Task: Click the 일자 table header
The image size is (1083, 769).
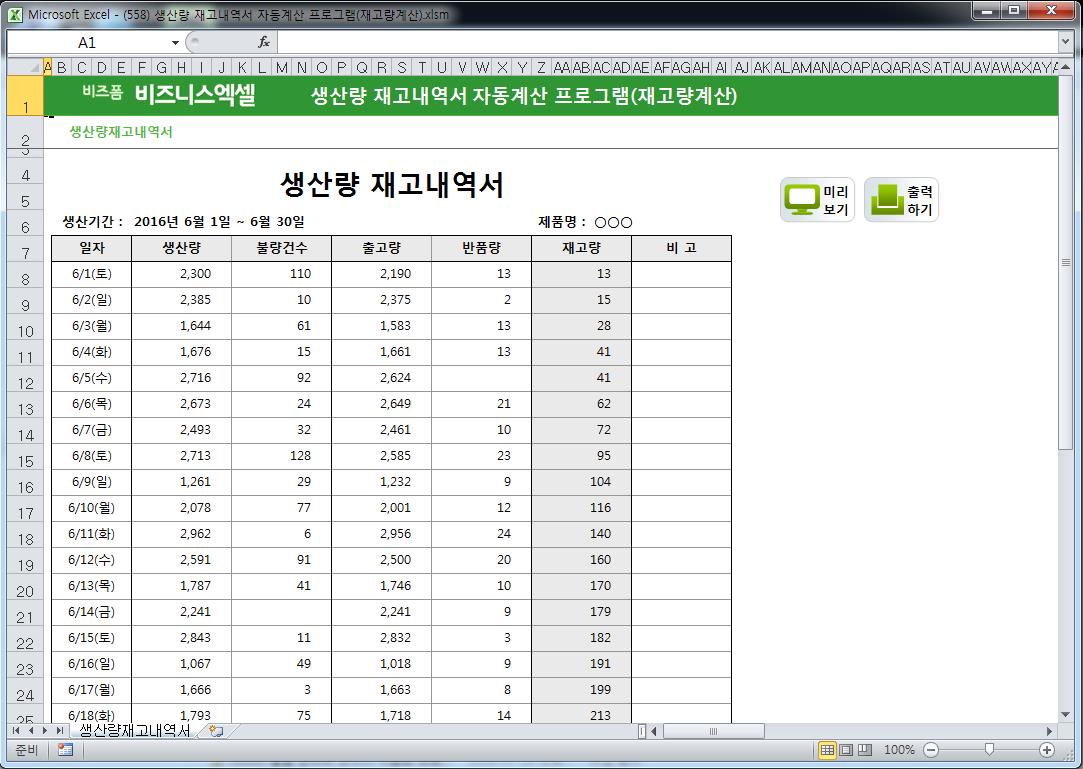Action: point(92,248)
